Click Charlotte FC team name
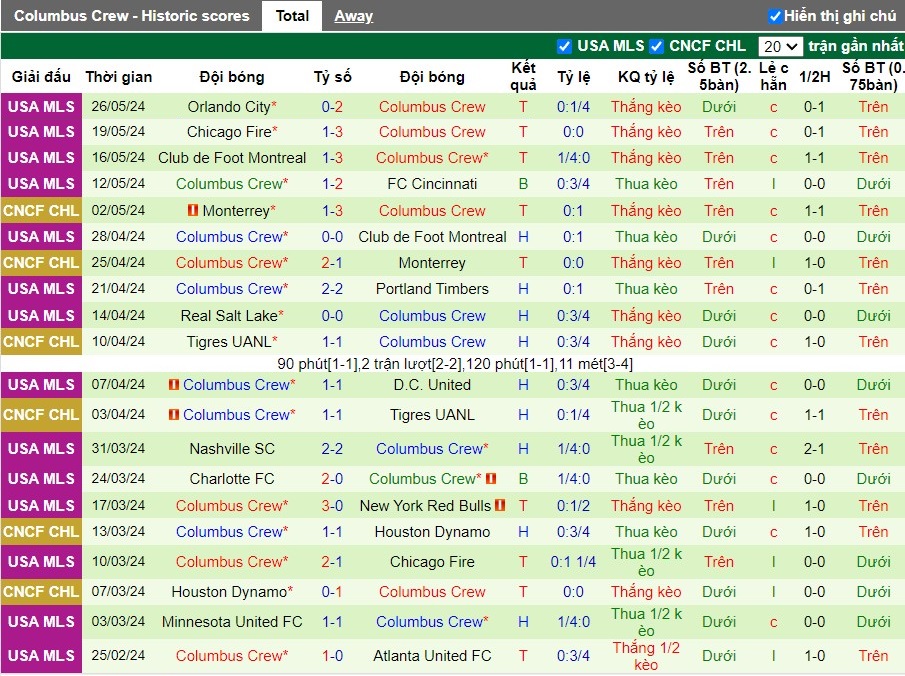The width and height of the screenshot is (905, 676). pos(232,479)
